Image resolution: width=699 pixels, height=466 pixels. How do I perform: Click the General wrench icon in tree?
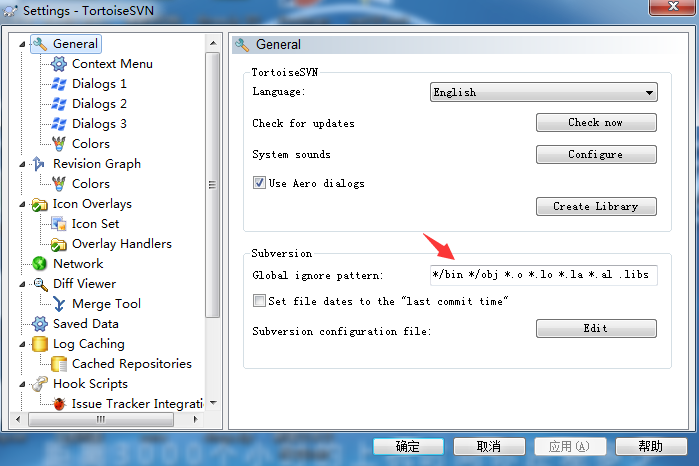click(40, 44)
